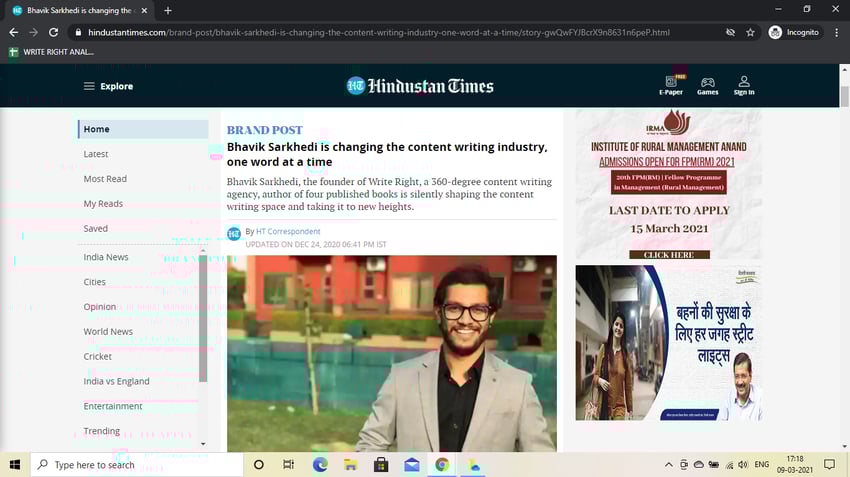Open File Explorer from taskbar
850x477 pixels.
coord(350,465)
